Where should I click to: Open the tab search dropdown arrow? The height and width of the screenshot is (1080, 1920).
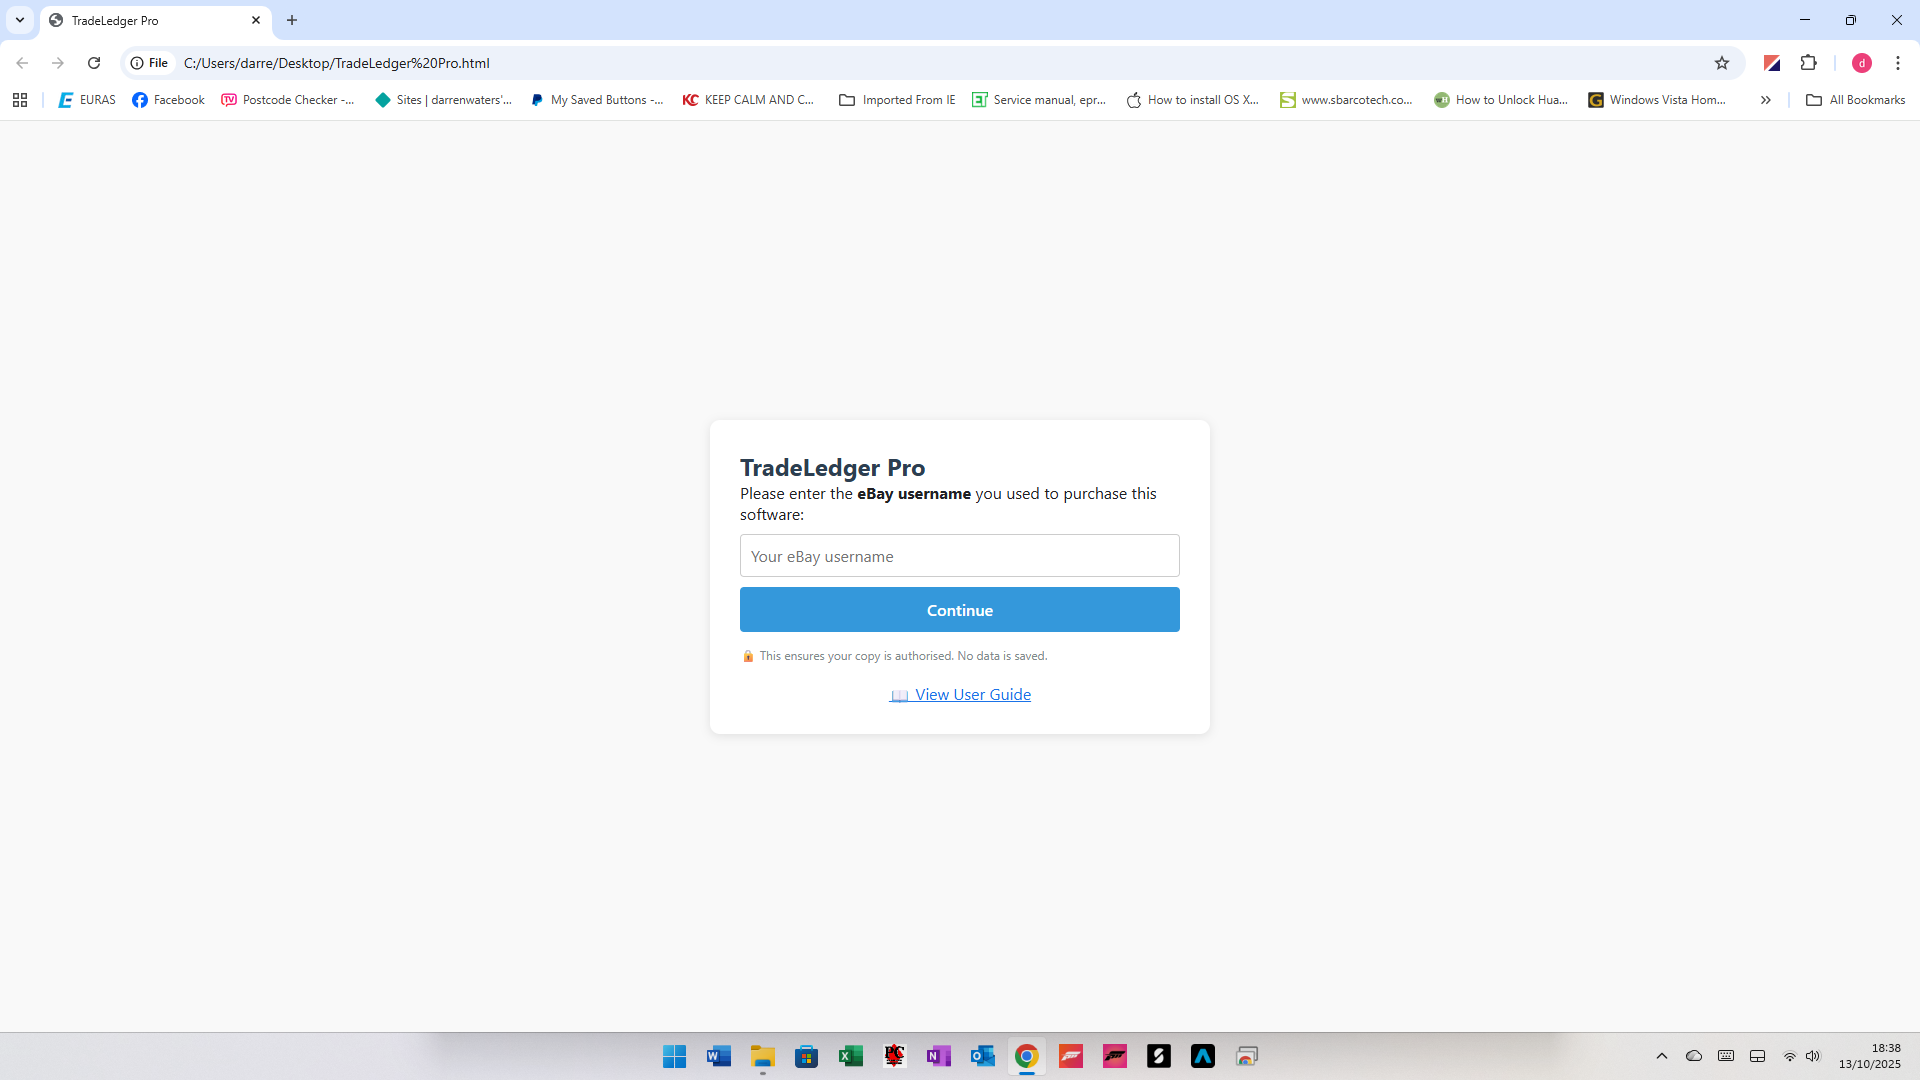20,20
